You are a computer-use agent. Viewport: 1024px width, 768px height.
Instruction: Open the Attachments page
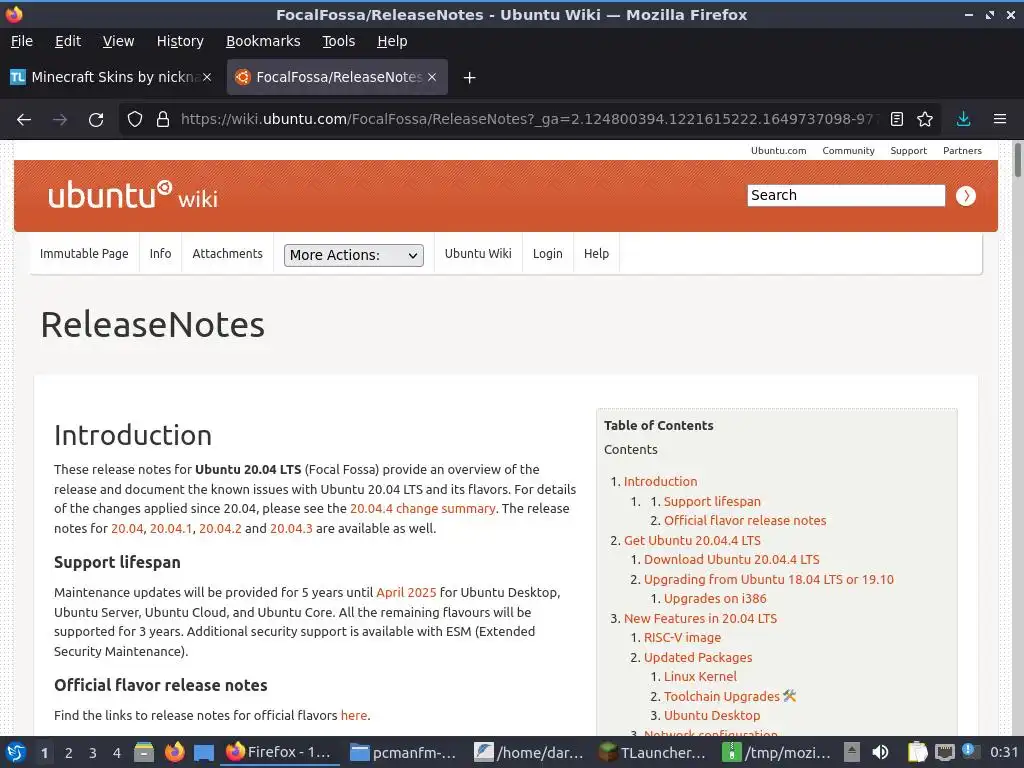pos(227,253)
